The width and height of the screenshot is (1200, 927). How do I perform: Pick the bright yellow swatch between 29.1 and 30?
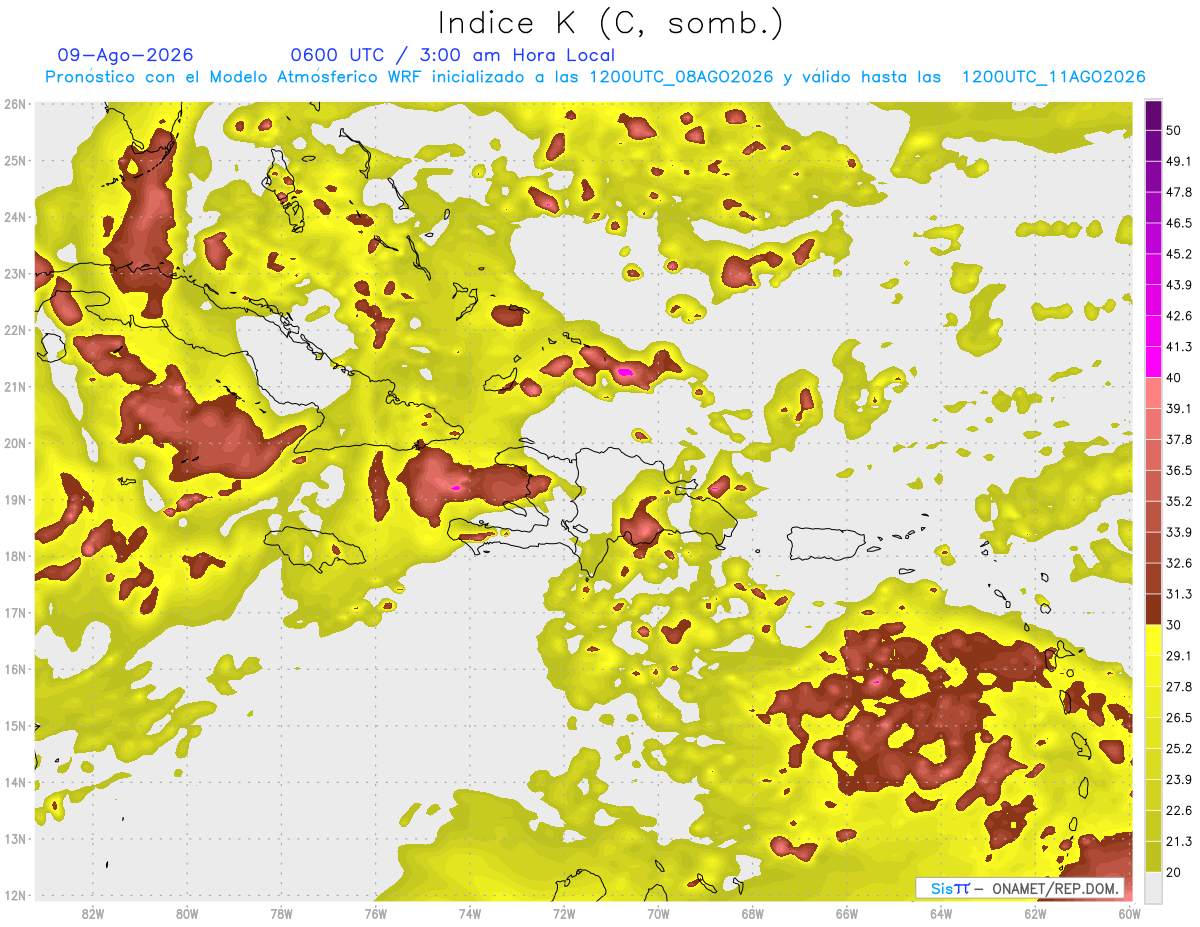tap(1153, 641)
